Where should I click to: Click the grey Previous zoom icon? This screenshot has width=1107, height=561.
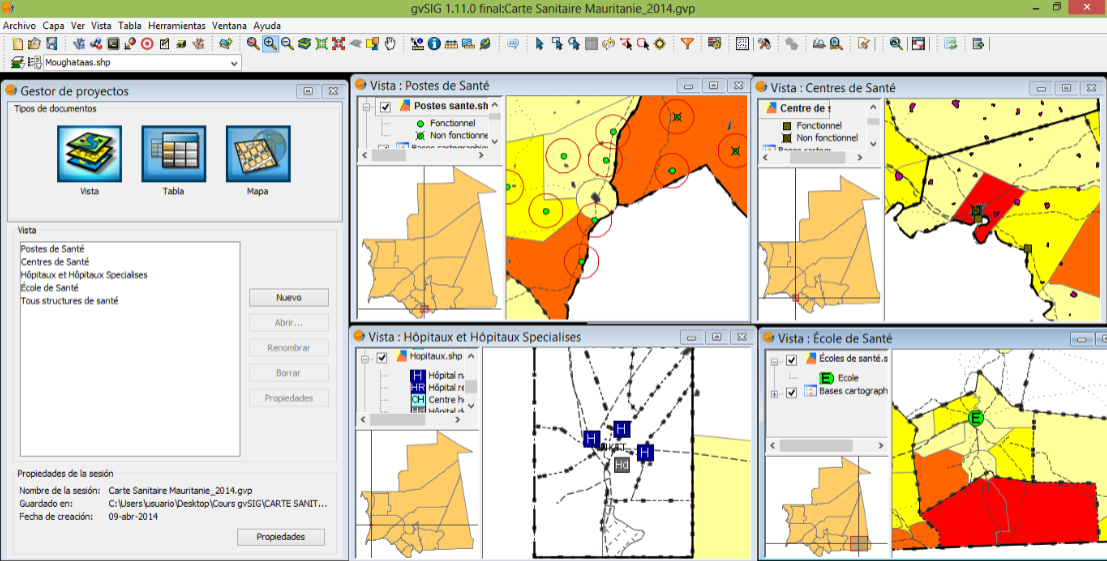coord(356,44)
